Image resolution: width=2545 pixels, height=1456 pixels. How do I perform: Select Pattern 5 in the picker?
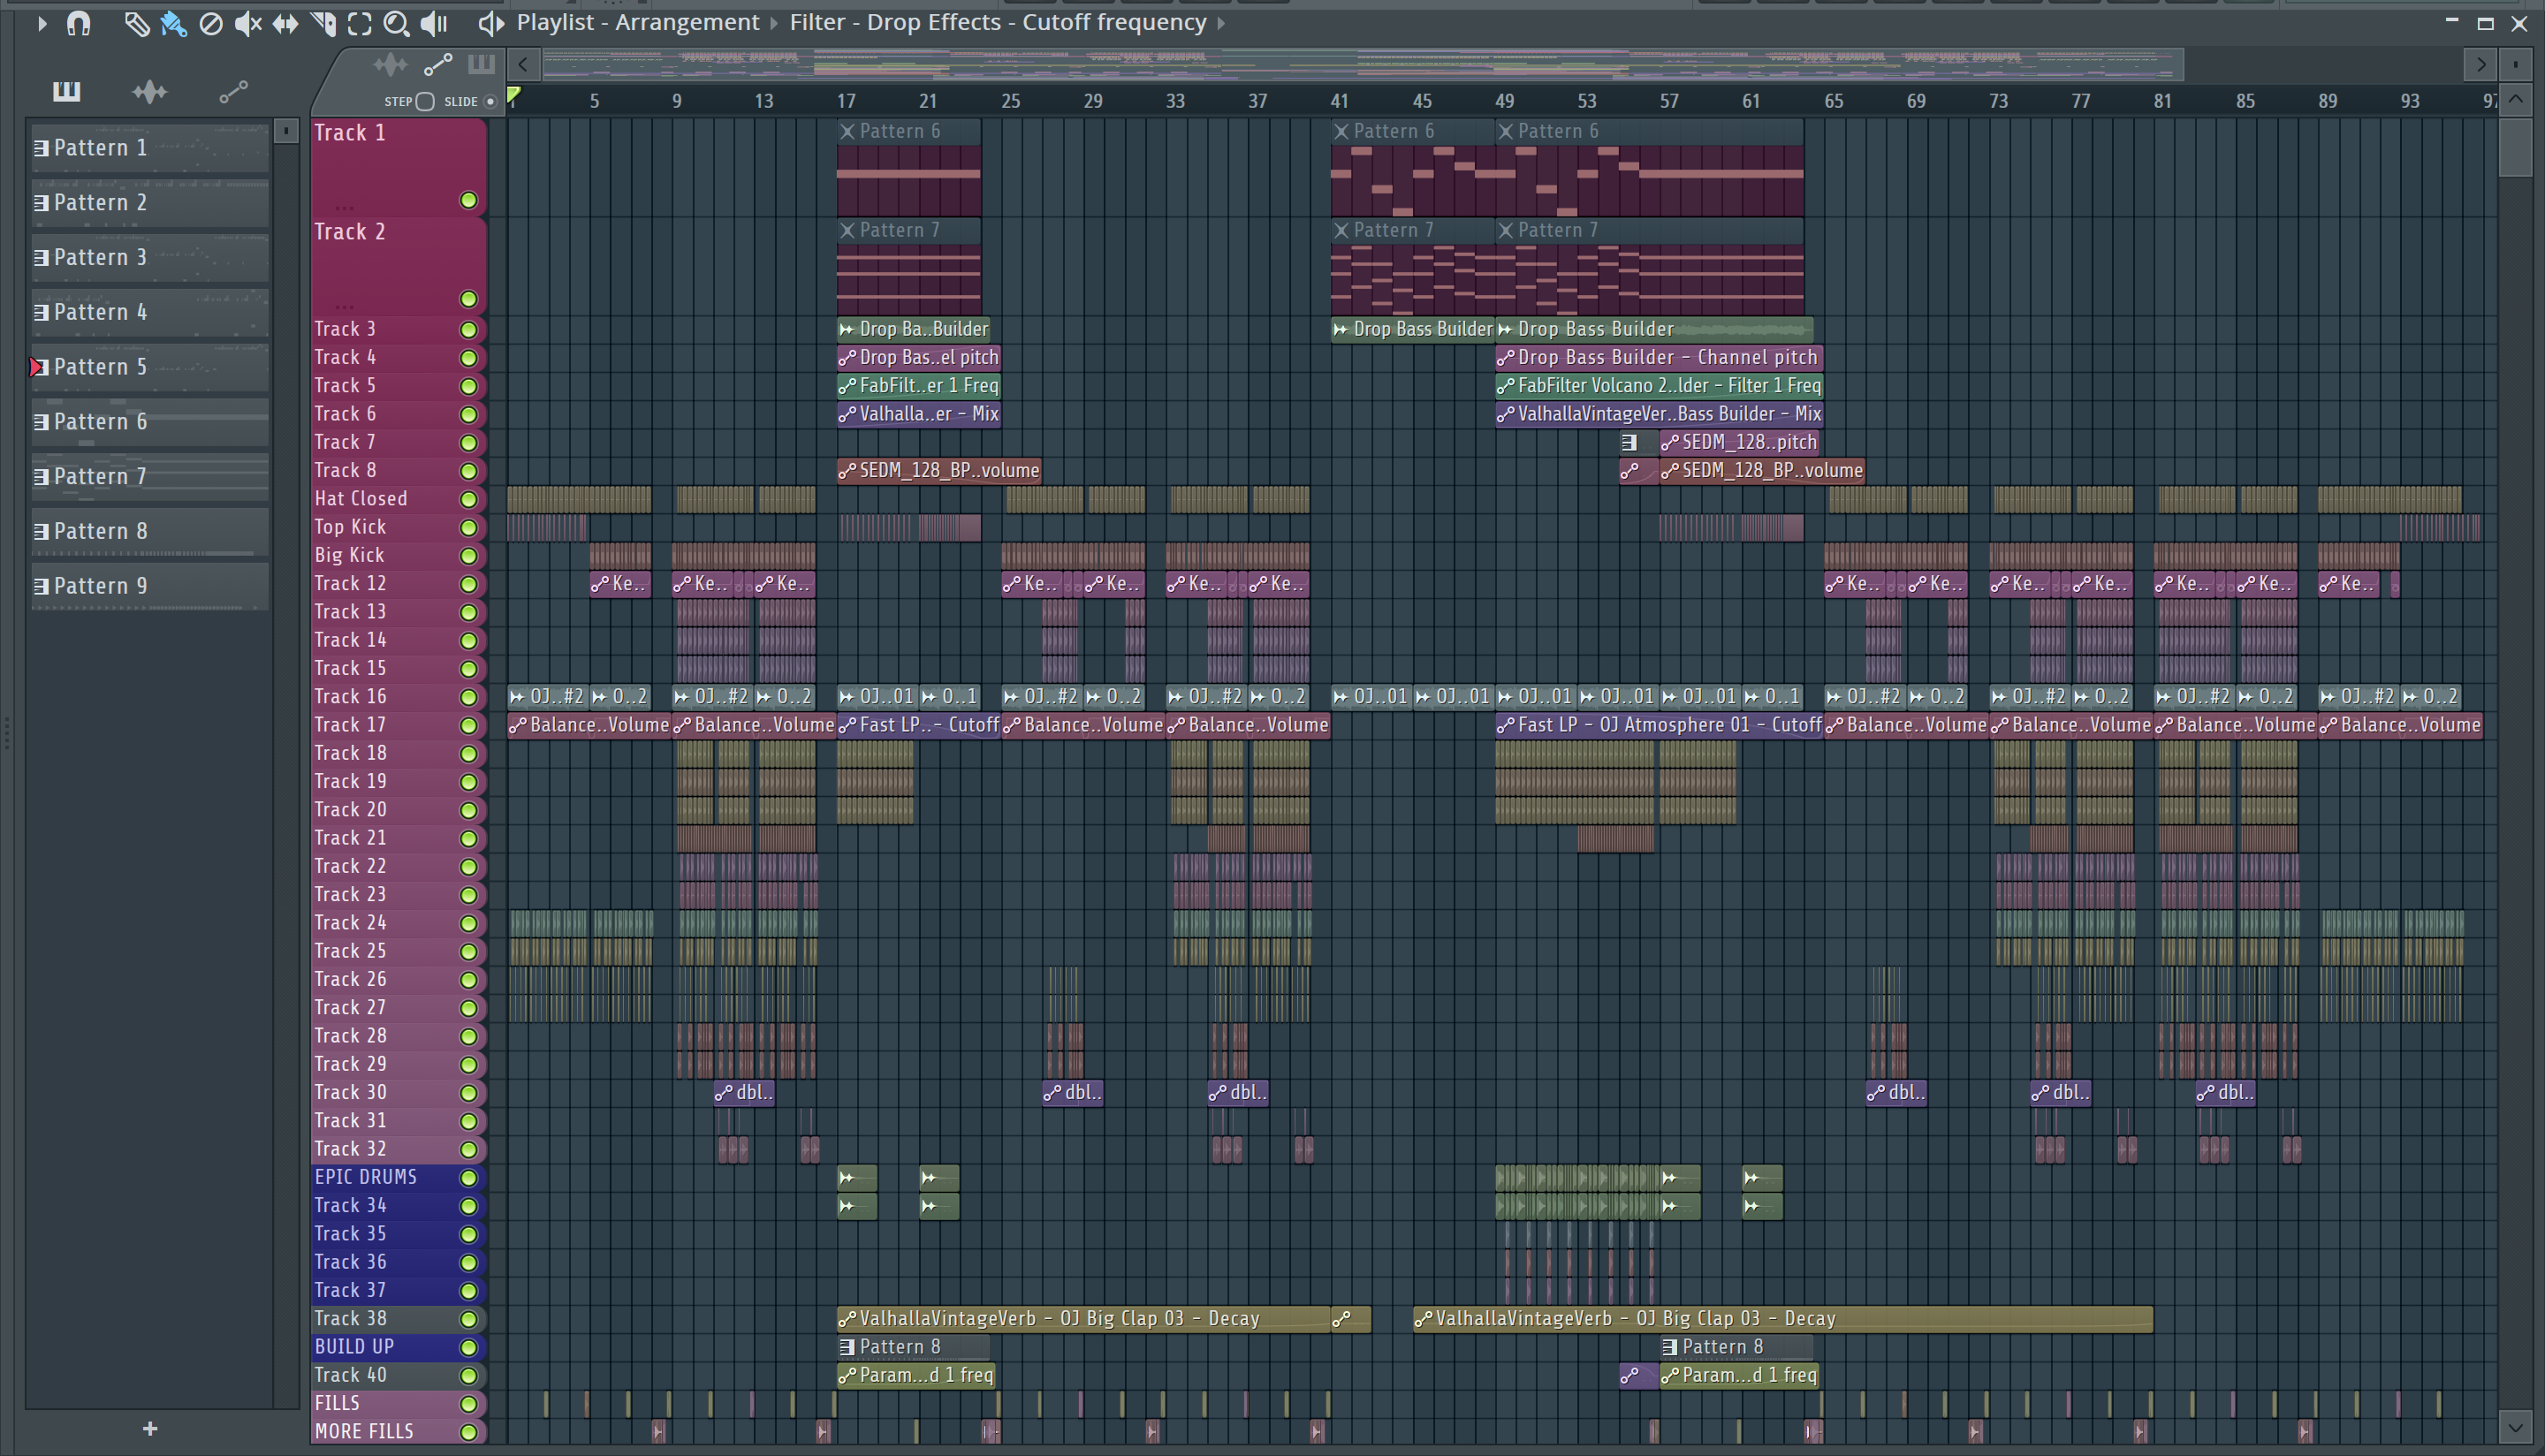(x=150, y=367)
